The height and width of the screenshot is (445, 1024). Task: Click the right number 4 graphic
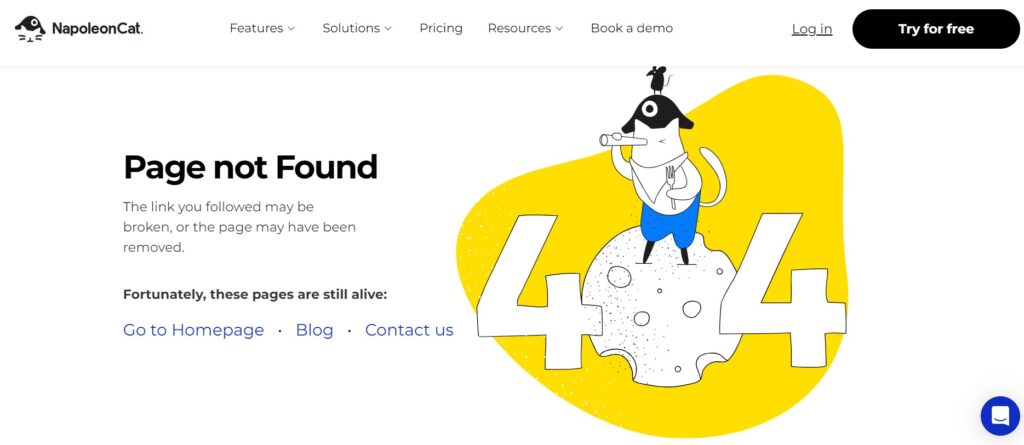click(784, 289)
